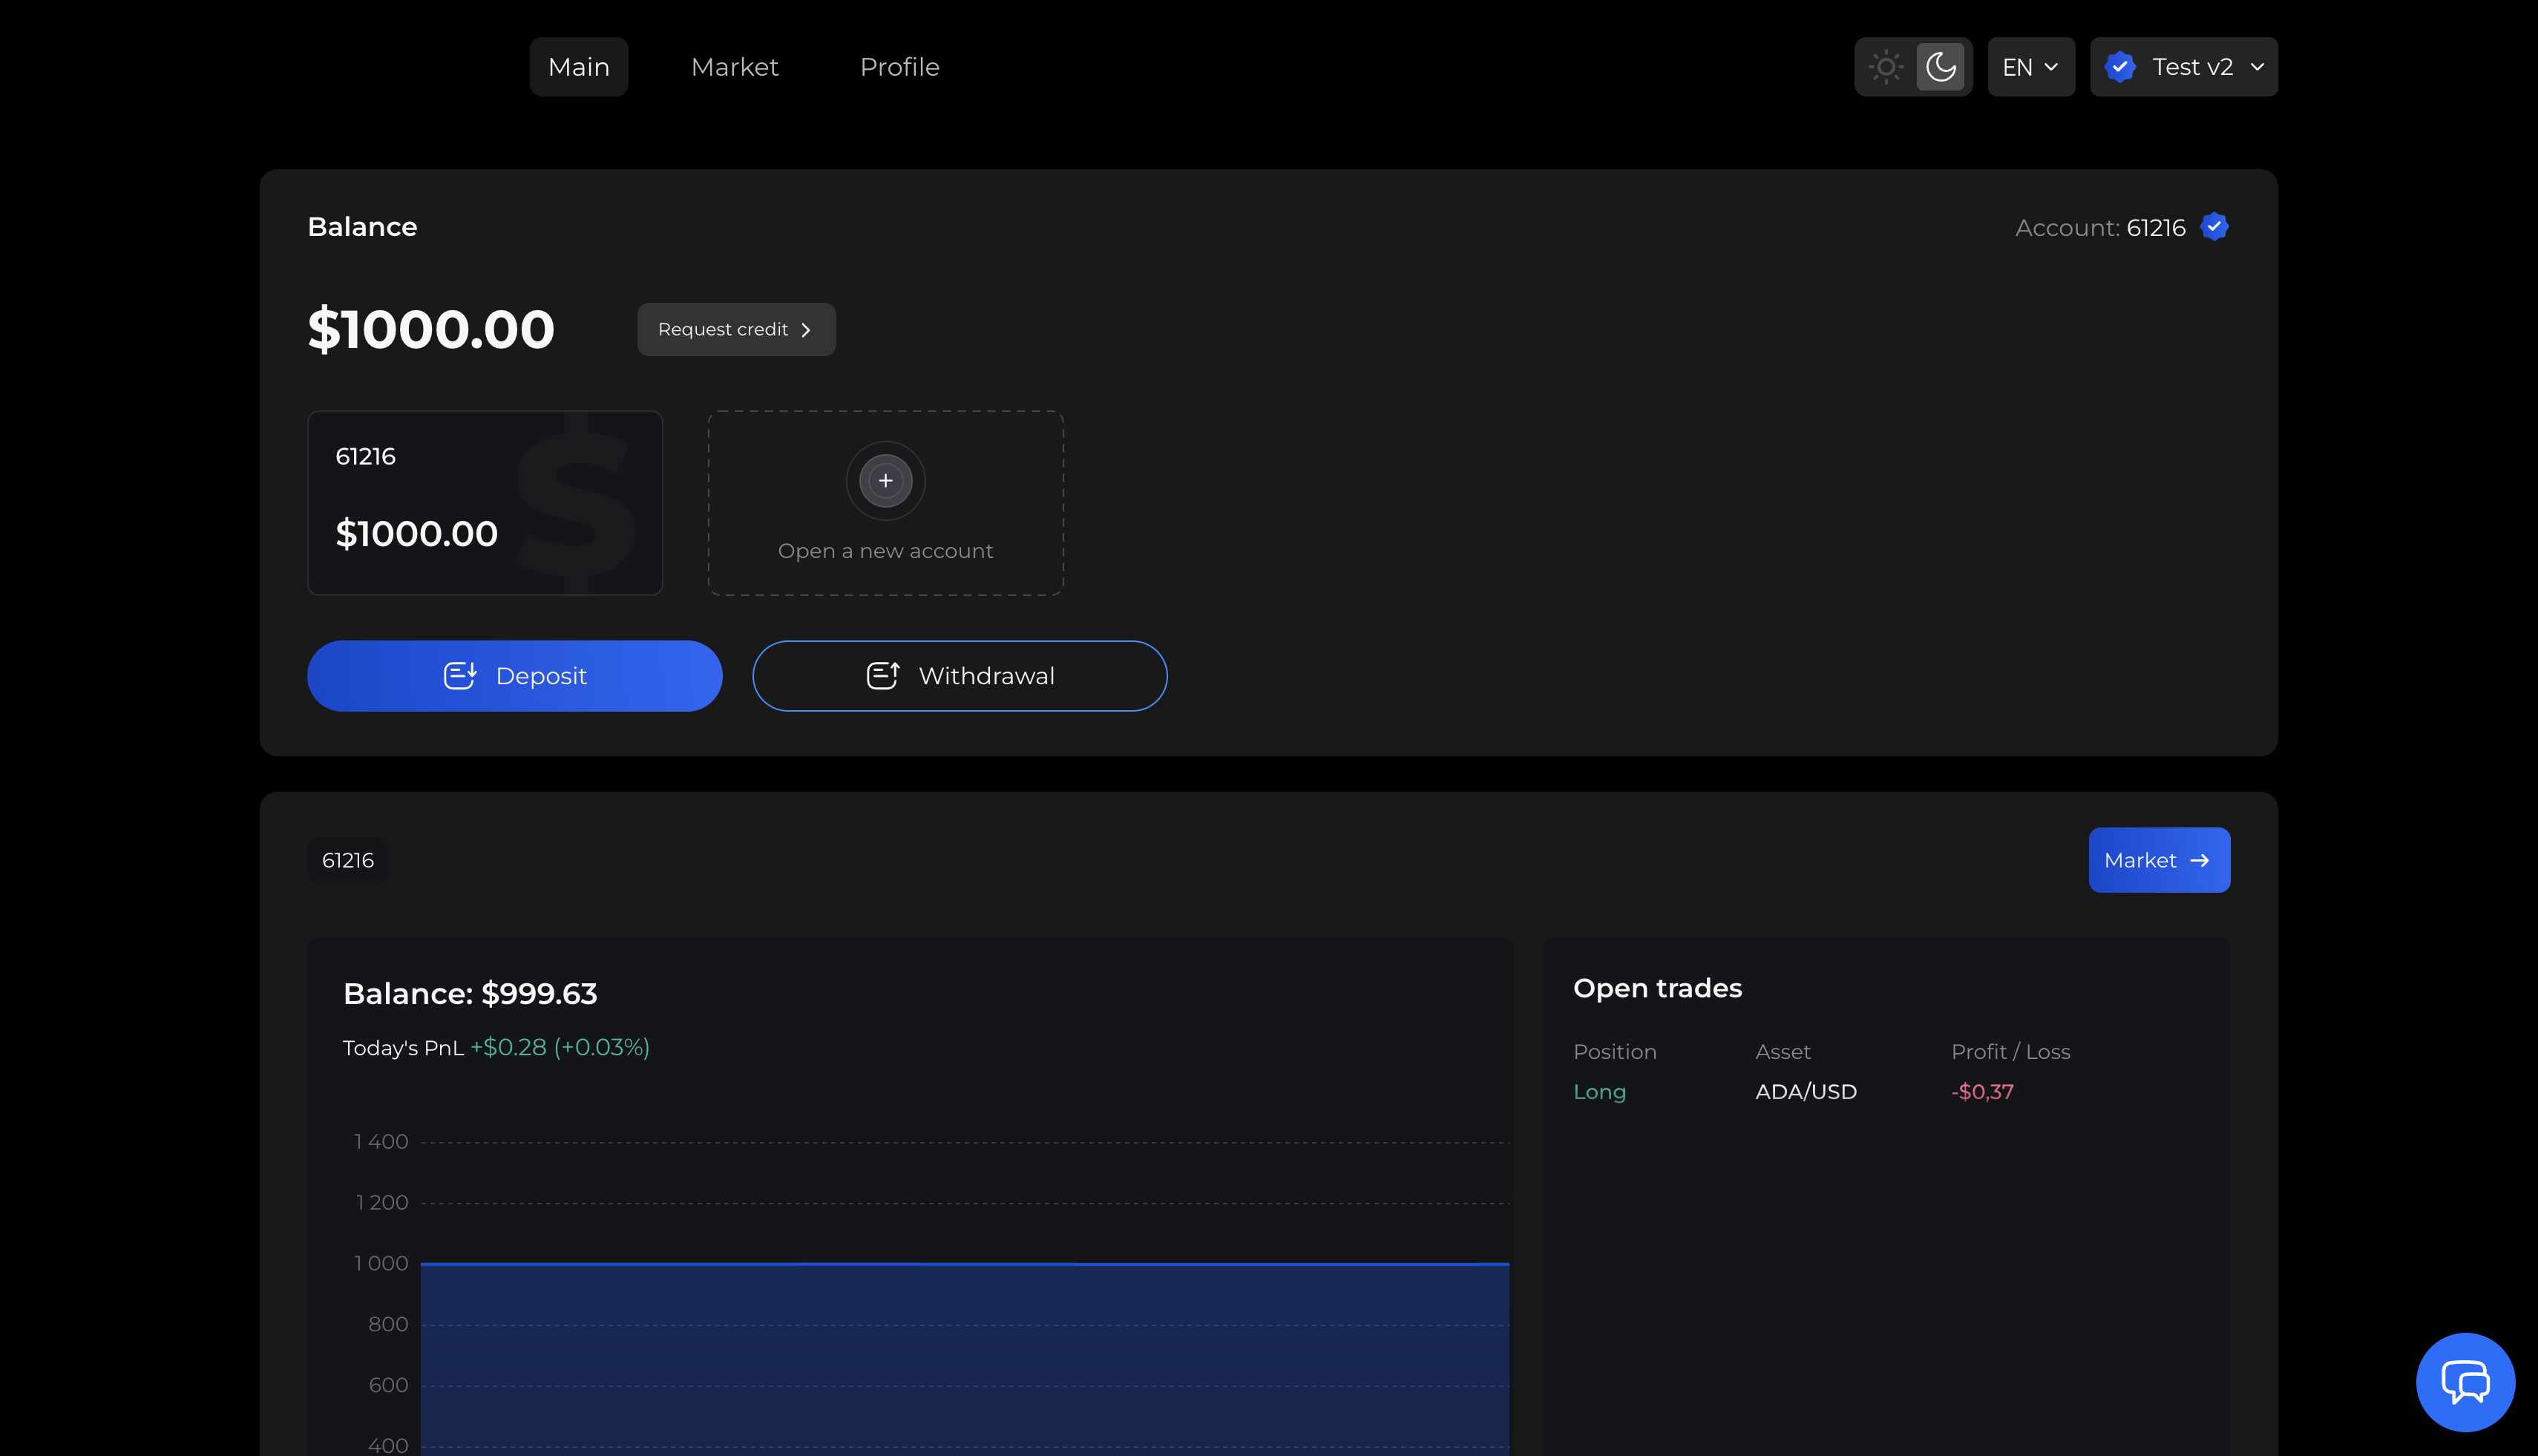Click verified badge next to Account 61216
The height and width of the screenshot is (1456, 2538).
pos(2214,227)
